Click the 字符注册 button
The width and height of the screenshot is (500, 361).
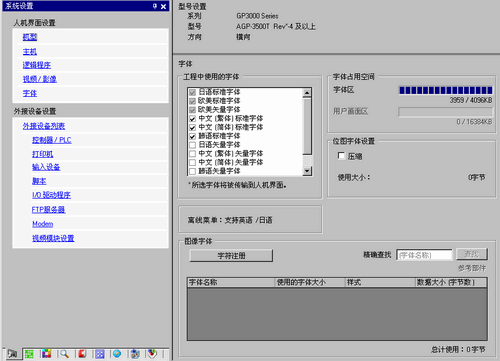point(231,256)
